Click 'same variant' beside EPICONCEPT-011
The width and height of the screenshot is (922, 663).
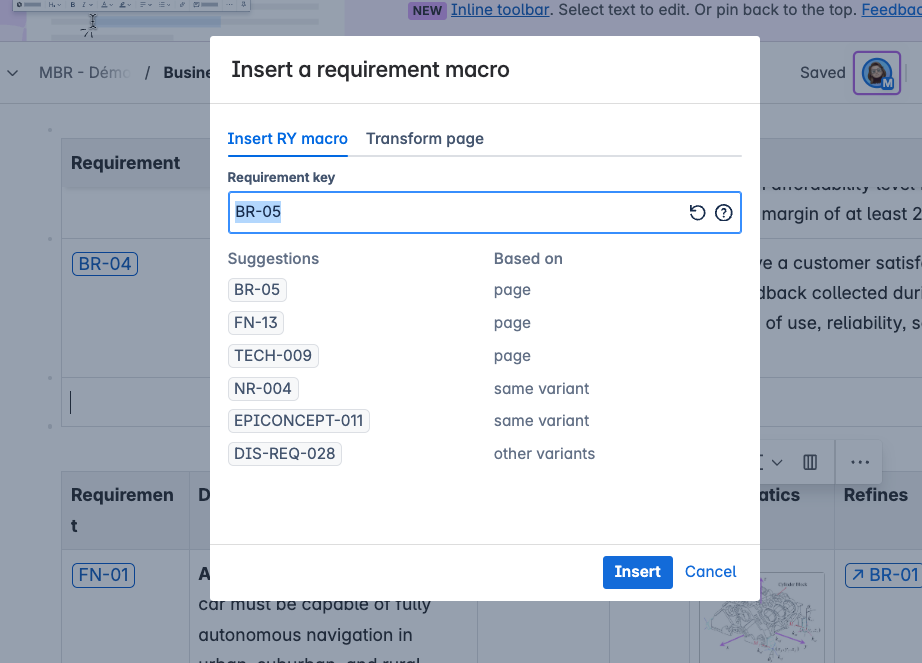pyautogui.click(x=542, y=421)
